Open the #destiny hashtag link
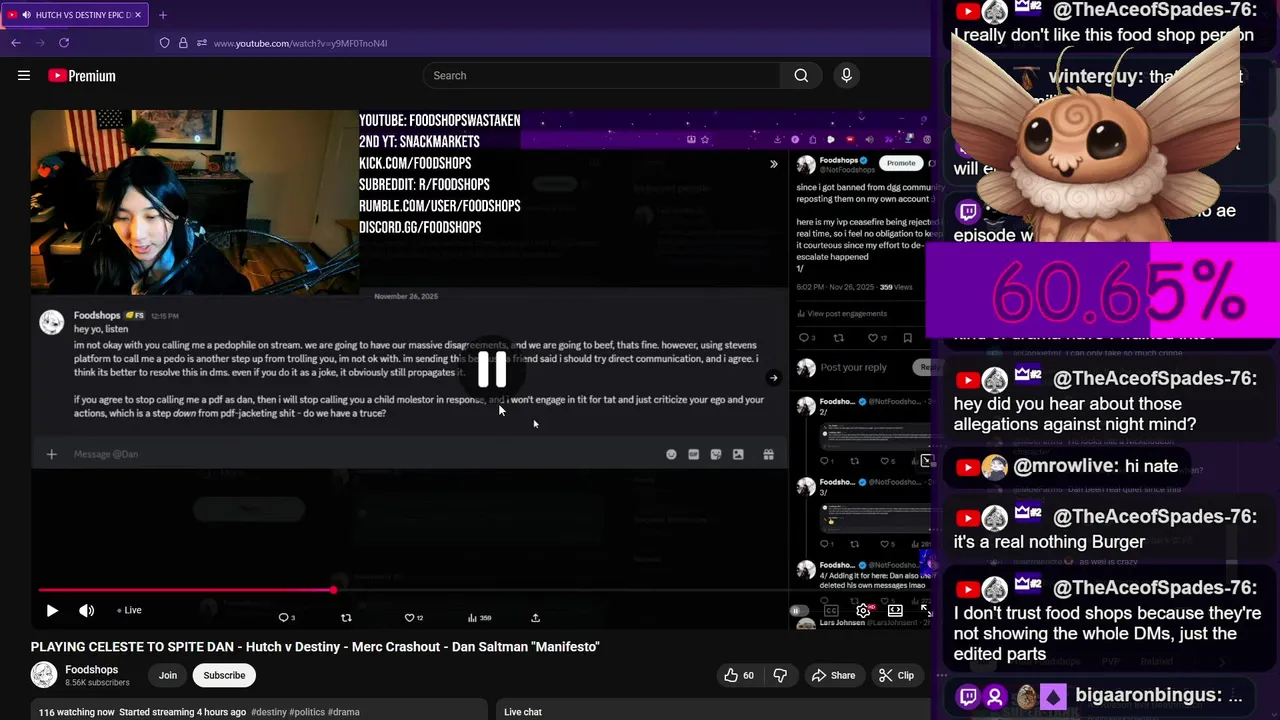Viewport: 1280px width, 720px height. coord(268,712)
